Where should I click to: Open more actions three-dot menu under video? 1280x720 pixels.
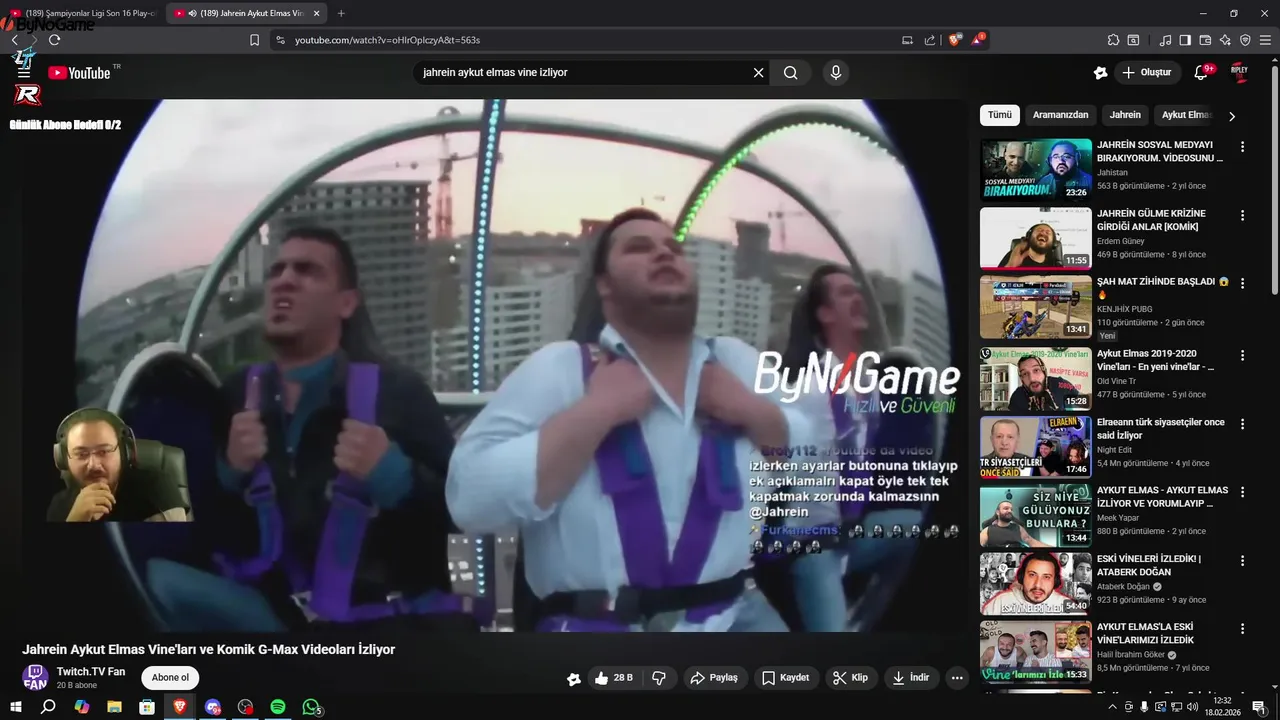coord(957,678)
